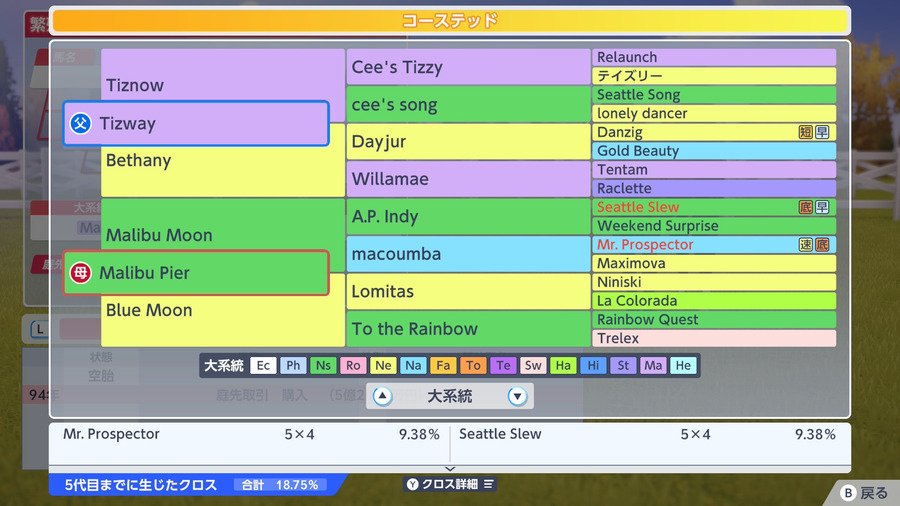Select the Ec lineage swatch

pos(263,365)
